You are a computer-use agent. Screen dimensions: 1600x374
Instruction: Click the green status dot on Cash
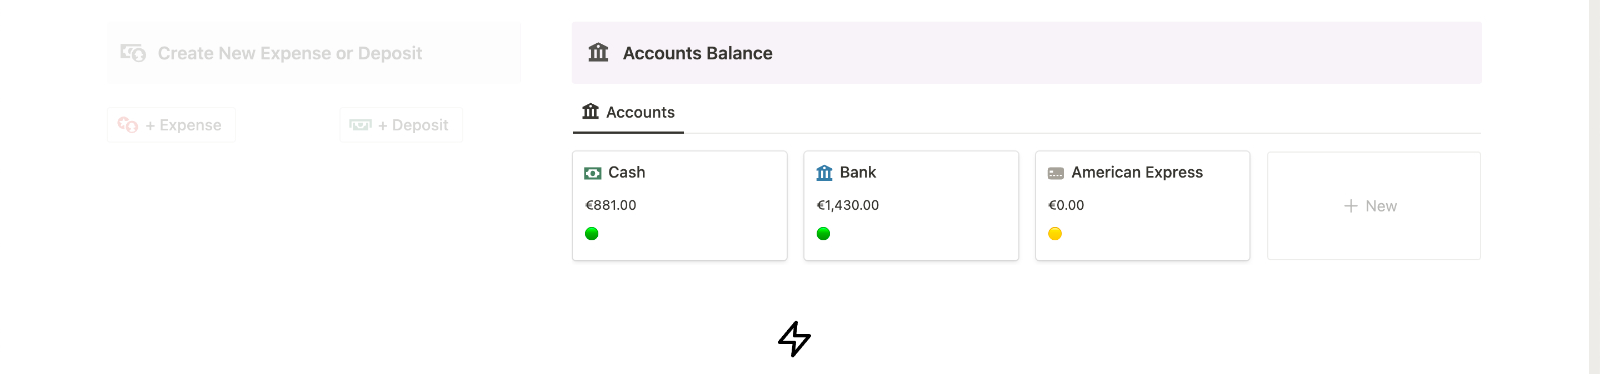[592, 234]
